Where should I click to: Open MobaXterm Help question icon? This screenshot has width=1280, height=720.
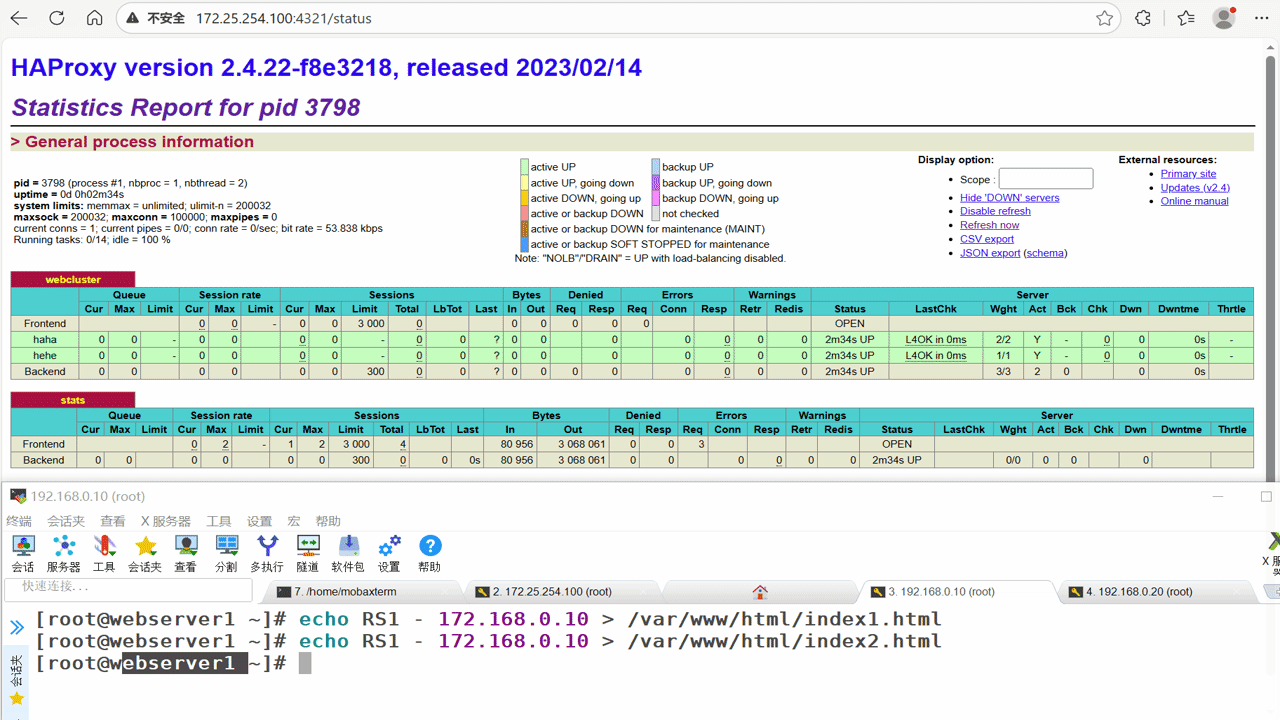point(430,553)
